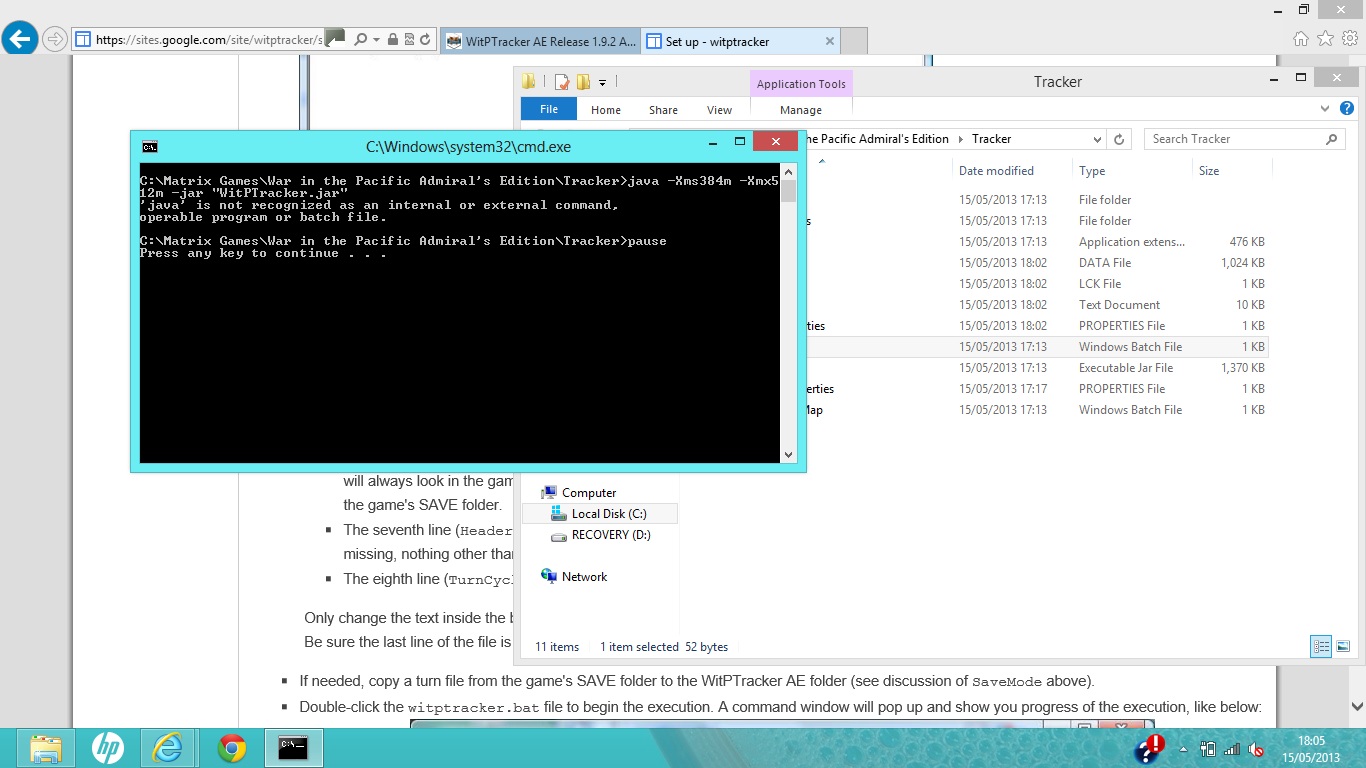Click search magnifier in Search Tracker box

tap(1331, 139)
